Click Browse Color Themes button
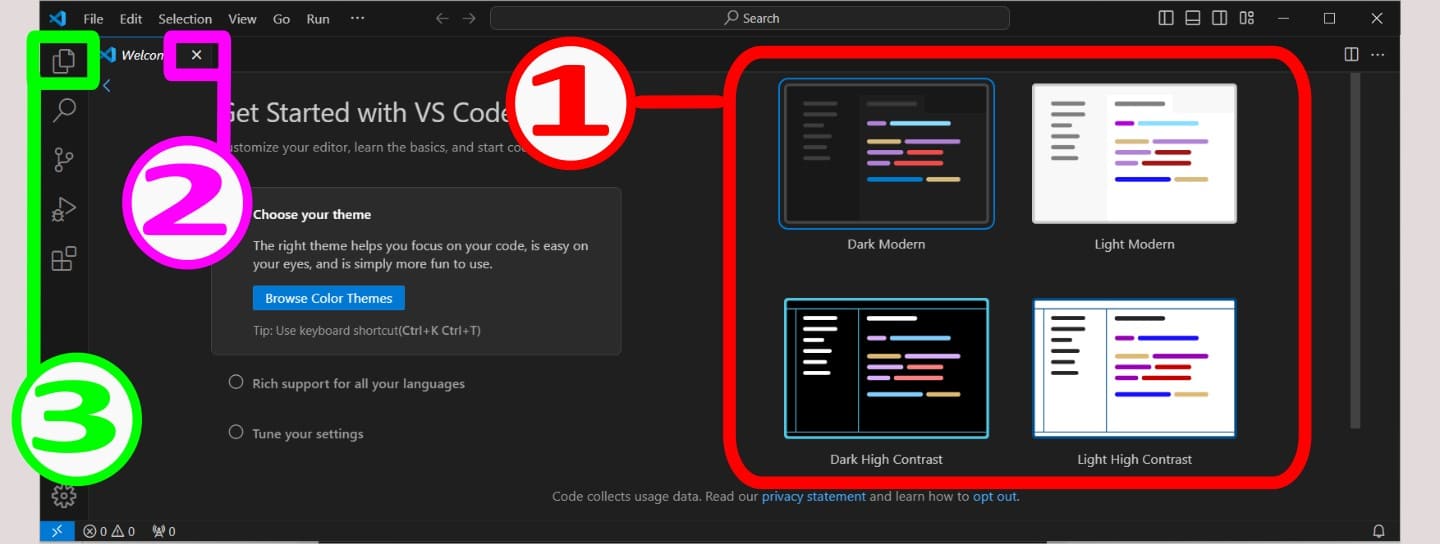 [329, 298]
